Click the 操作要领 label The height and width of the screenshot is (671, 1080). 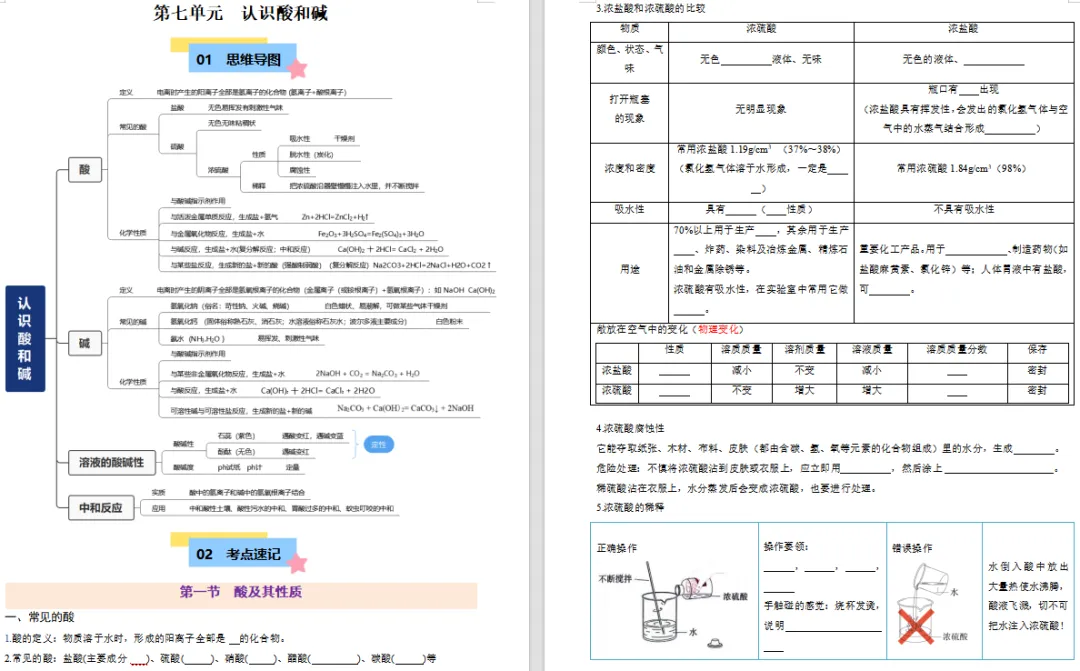pyautogui.click(x=785, y=546)
